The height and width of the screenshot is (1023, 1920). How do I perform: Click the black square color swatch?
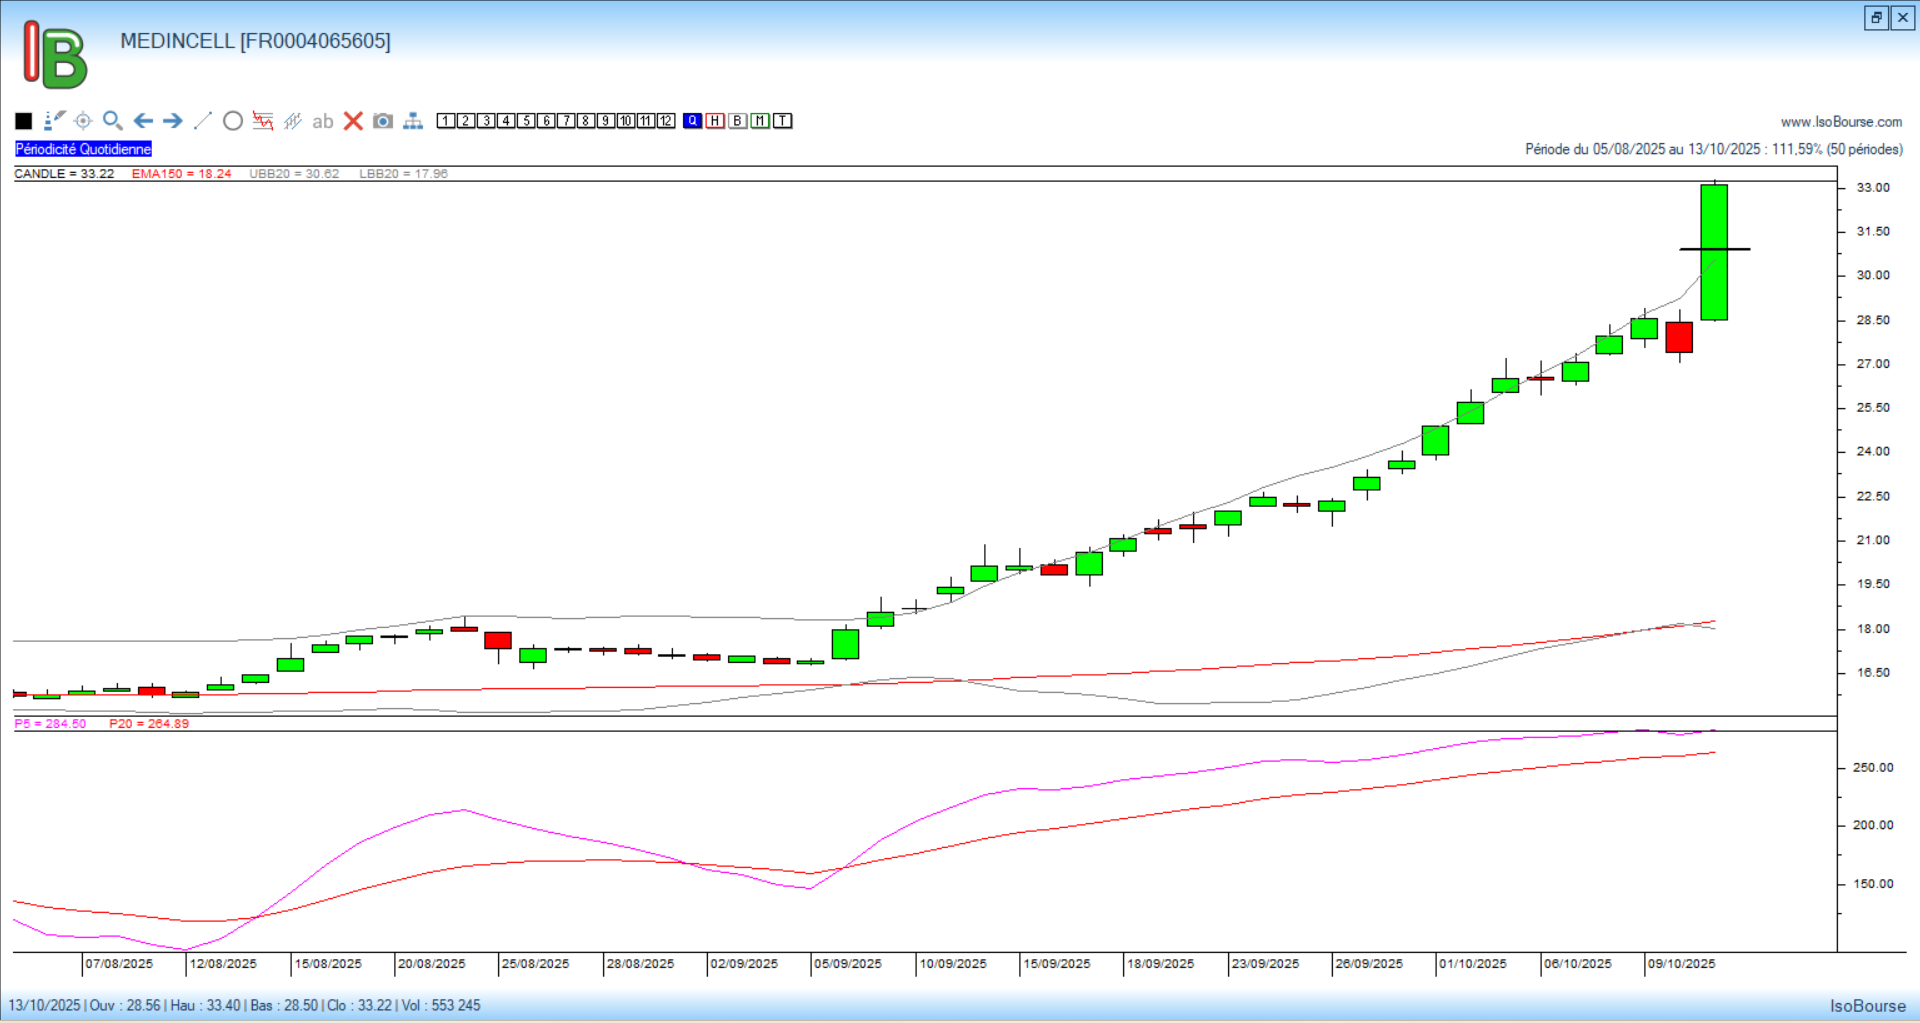(x=24, y=121)
